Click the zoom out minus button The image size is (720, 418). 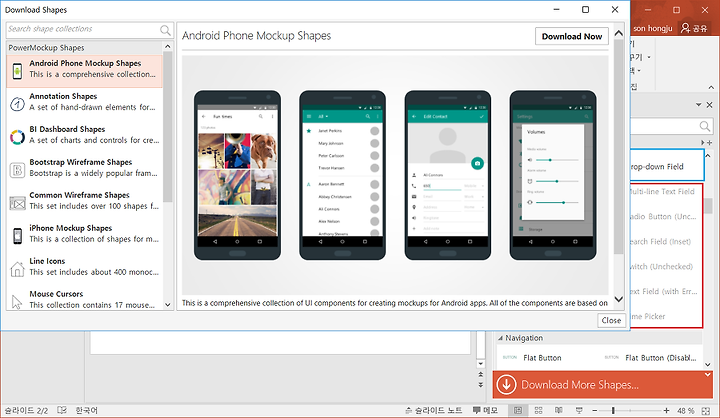(x=595, y=410)
